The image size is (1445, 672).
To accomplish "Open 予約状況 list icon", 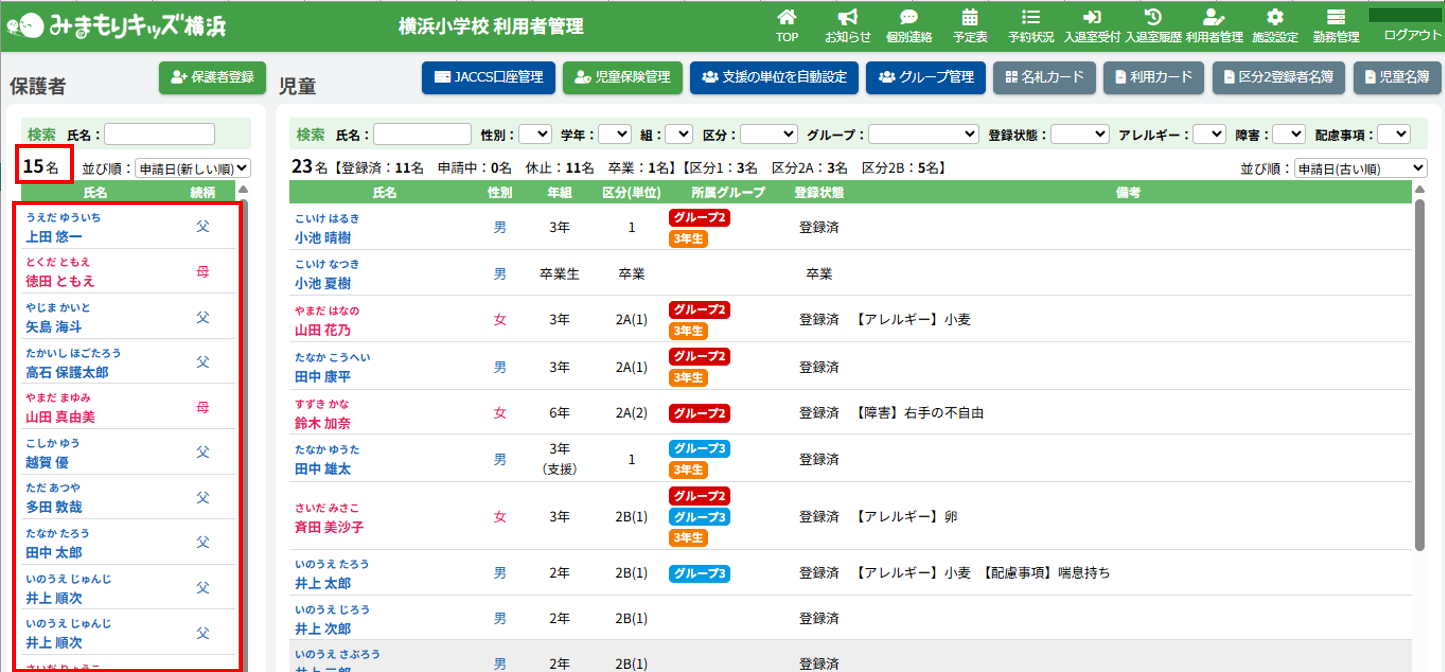I will coord(1030,18).
